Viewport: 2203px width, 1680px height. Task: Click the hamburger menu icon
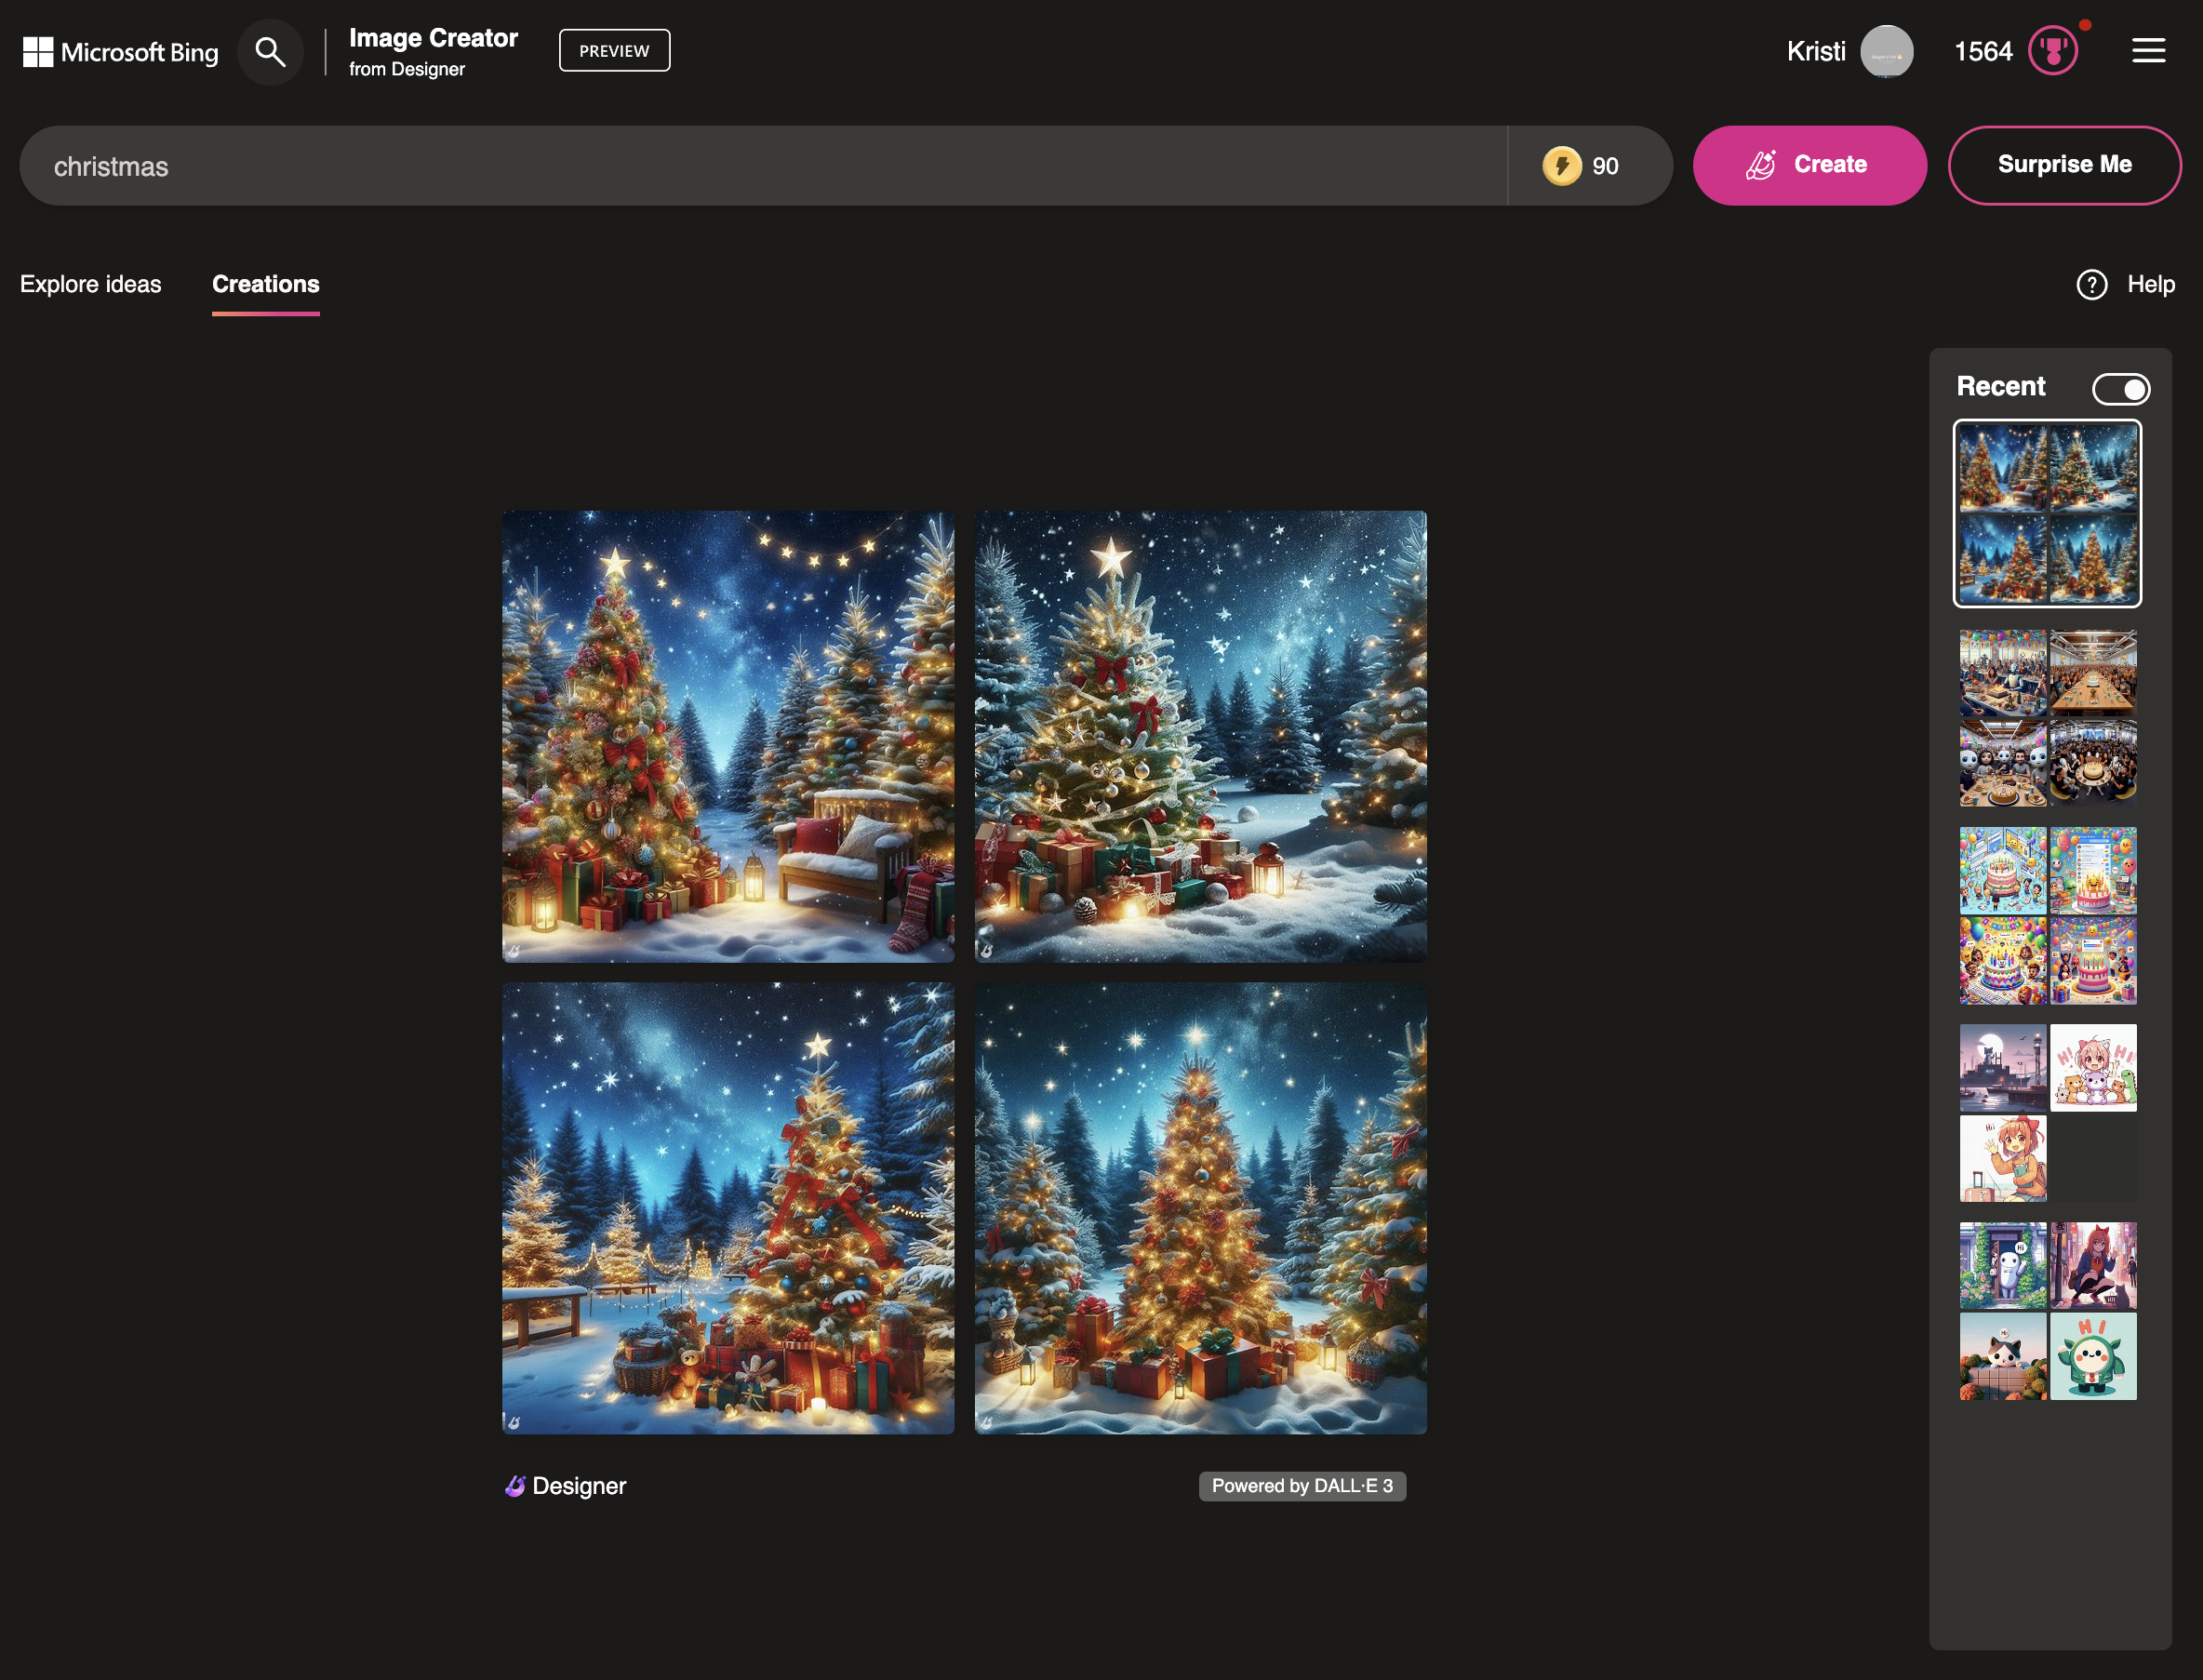point(2150,49)
